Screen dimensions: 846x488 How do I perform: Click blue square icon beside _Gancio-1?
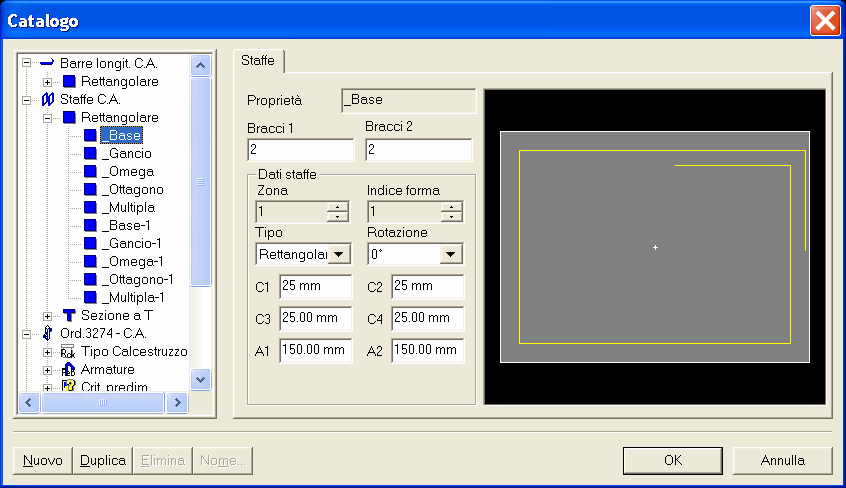[x=90, y=243]
